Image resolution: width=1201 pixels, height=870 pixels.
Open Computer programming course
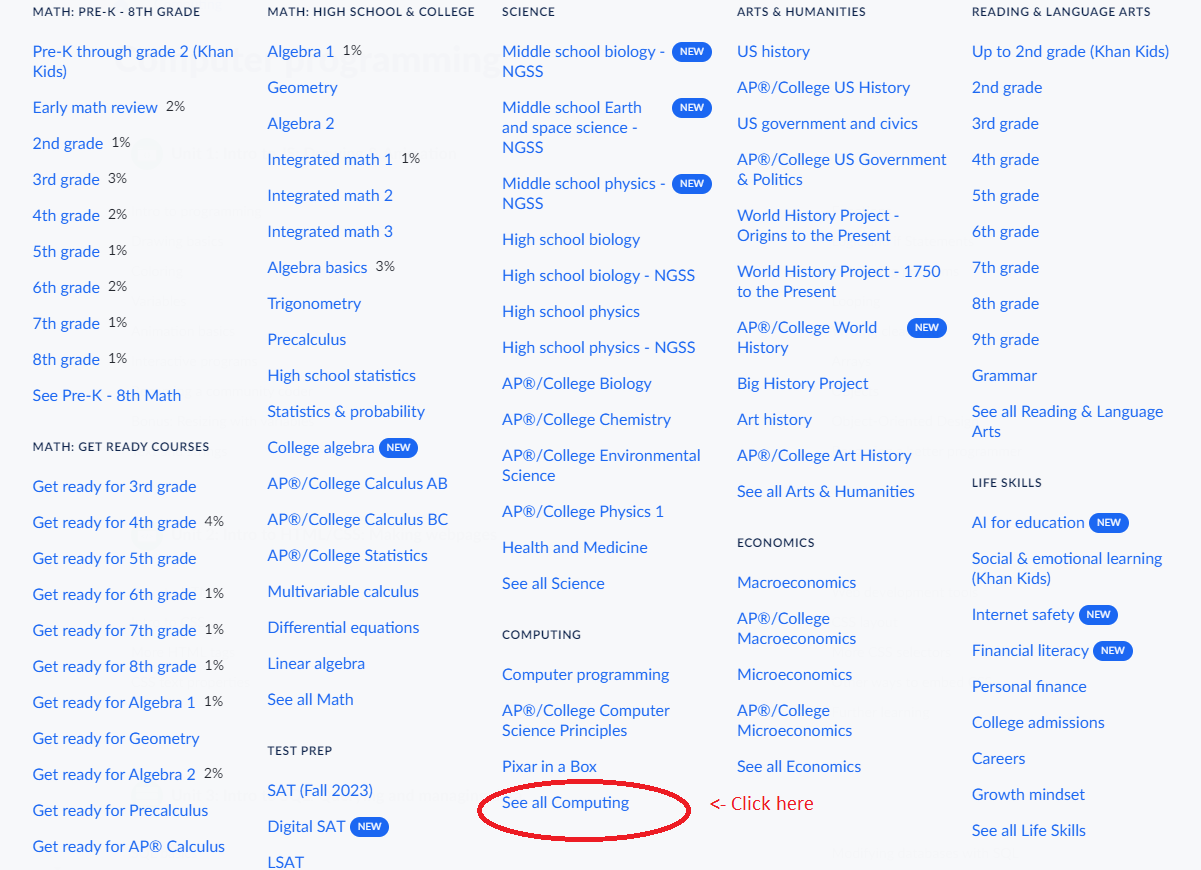point(585,675)
